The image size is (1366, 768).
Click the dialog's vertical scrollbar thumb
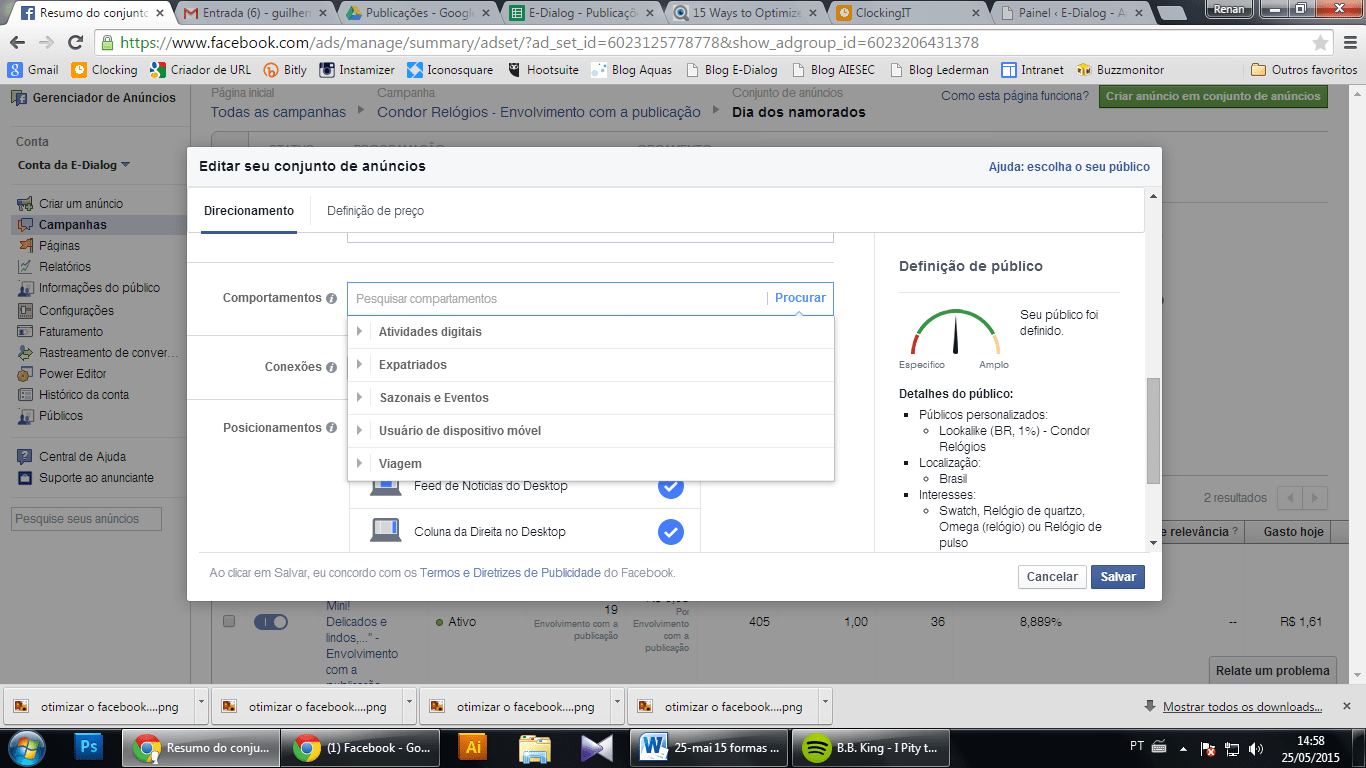click(1154, 430)
